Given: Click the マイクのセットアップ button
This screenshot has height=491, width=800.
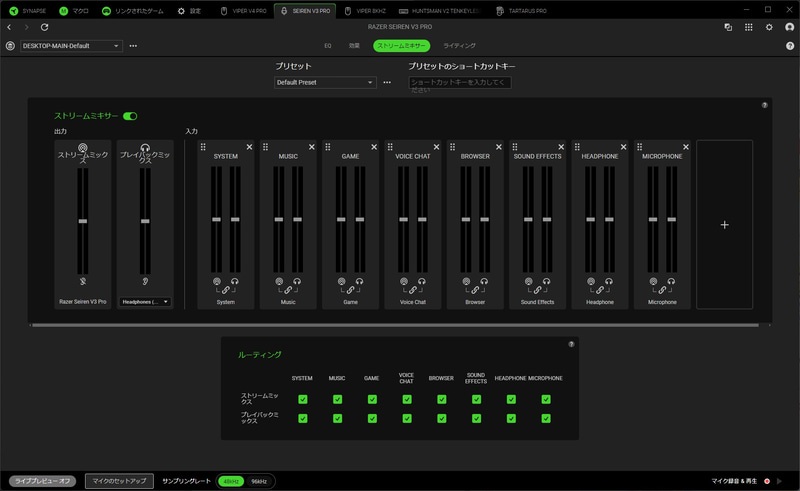Looking at the screenshot, I should (119, 481).
